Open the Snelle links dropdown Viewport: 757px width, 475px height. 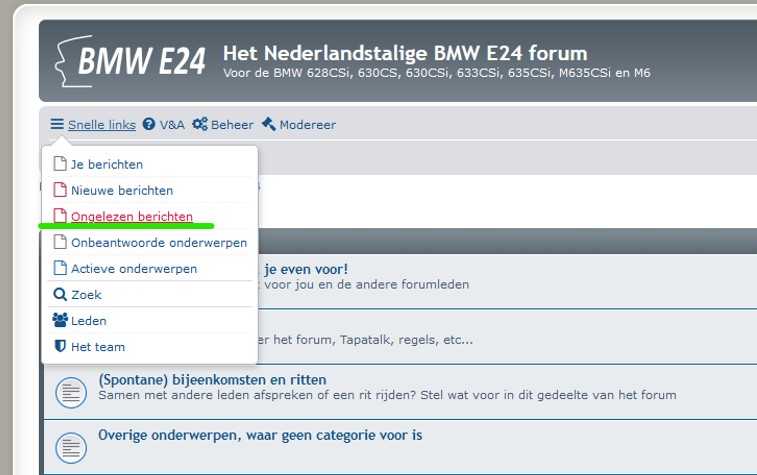102,125
